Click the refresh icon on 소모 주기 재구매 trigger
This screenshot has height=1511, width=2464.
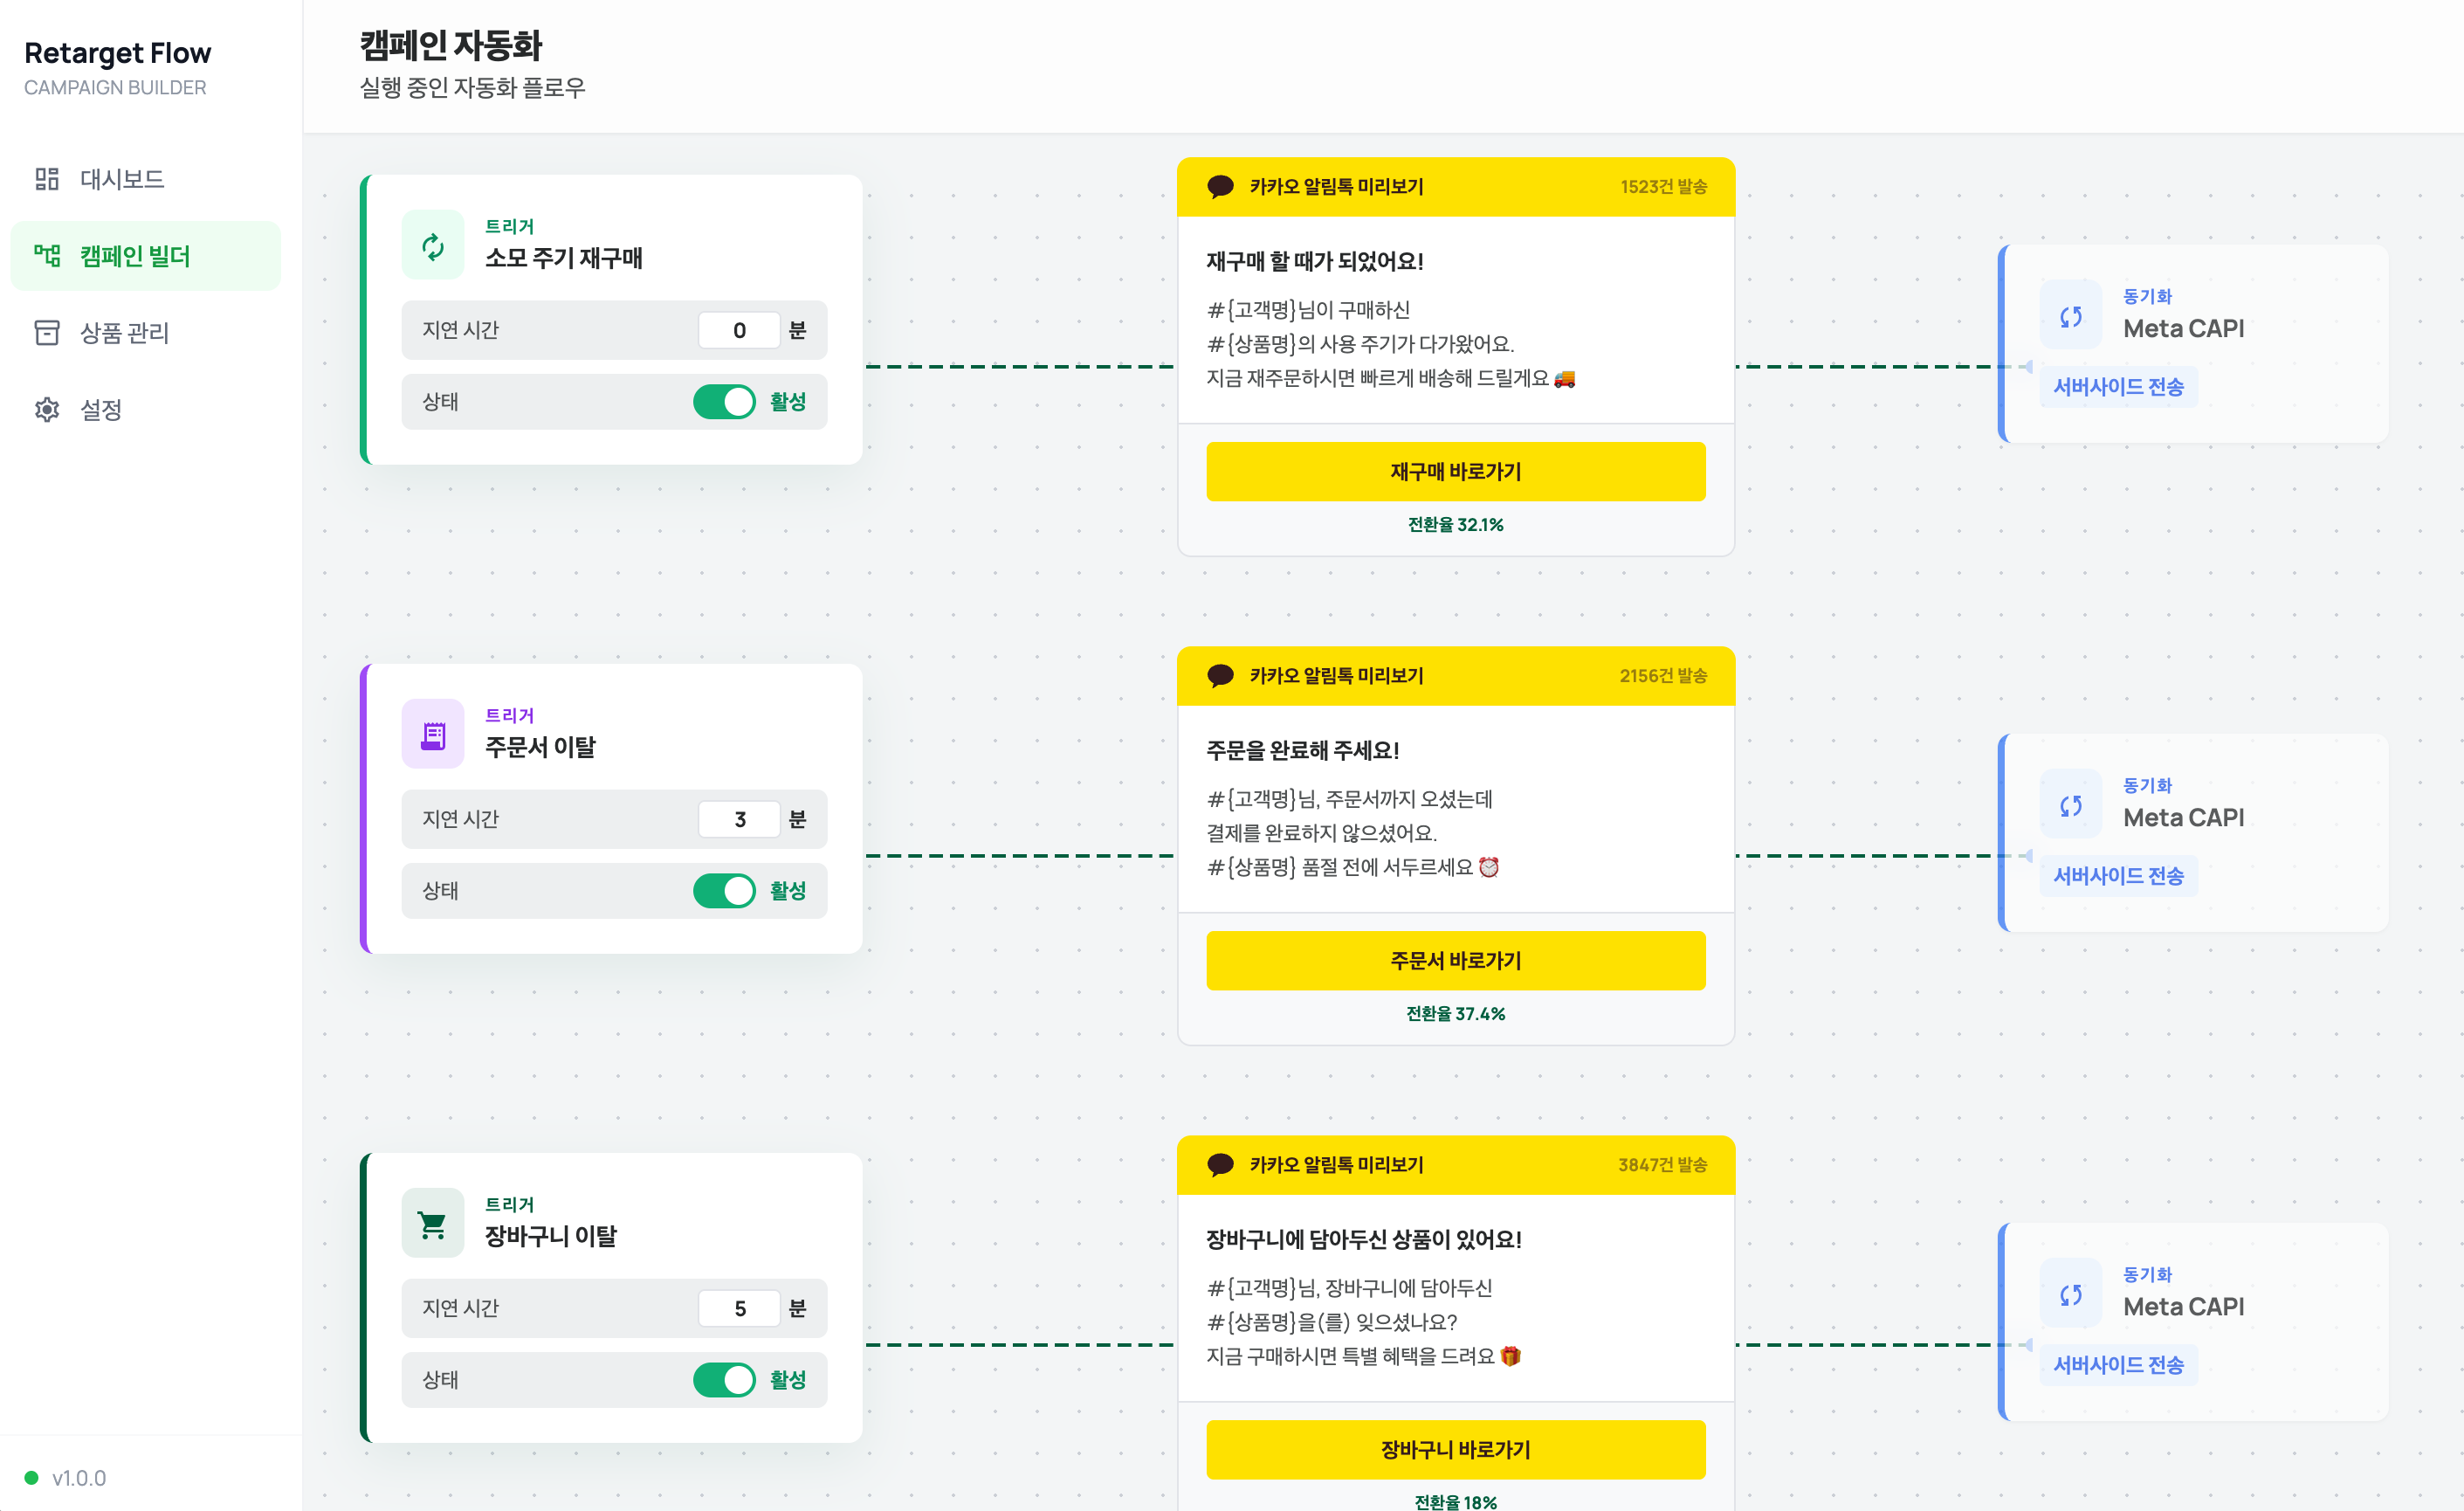pos(432,245)
